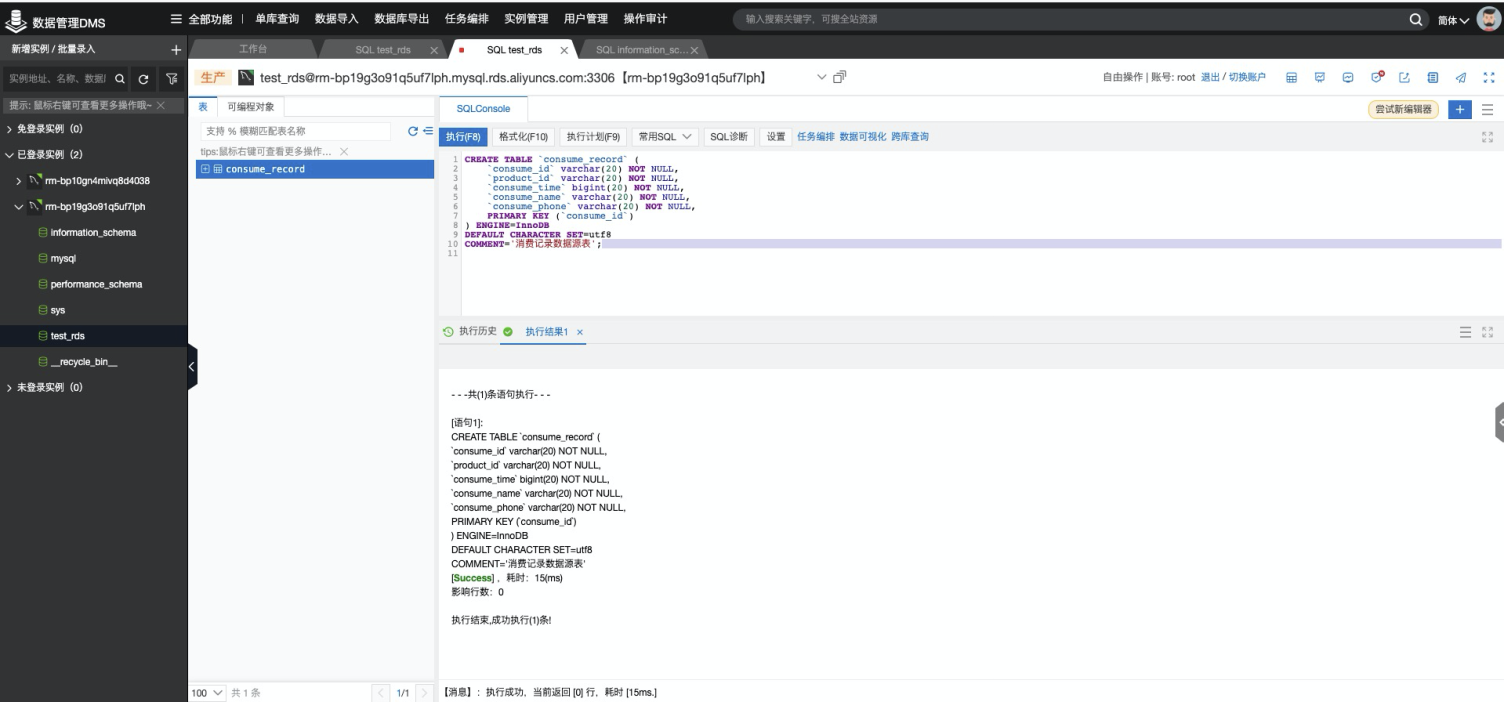Expand the rm-bp10gn4mivq8d4038 instance
The image size is (1504, 702).
(x=20, y=181)
